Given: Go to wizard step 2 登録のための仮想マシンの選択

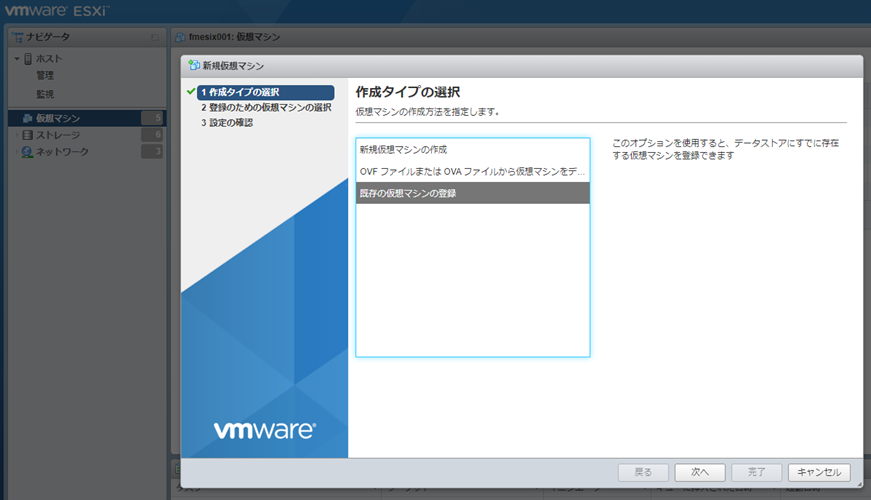Looking at the screenshot, I should (x=265, y=107).
